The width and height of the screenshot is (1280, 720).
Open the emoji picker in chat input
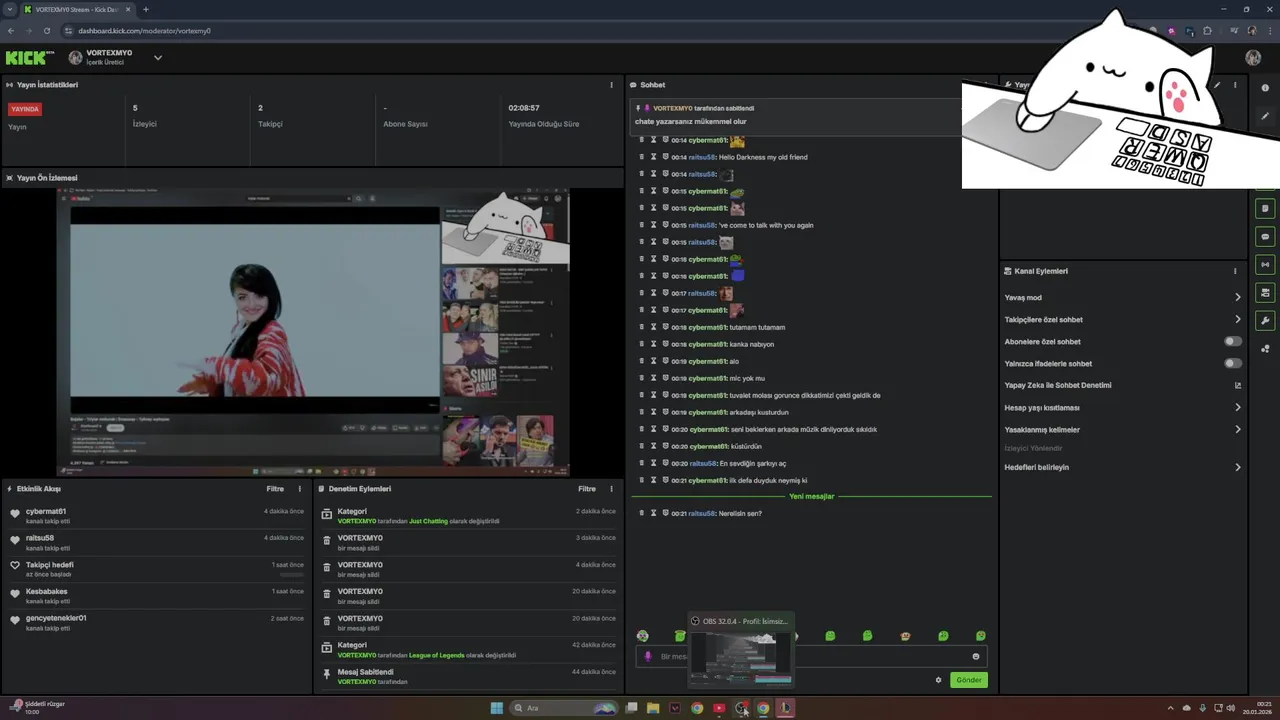[976, 657]
